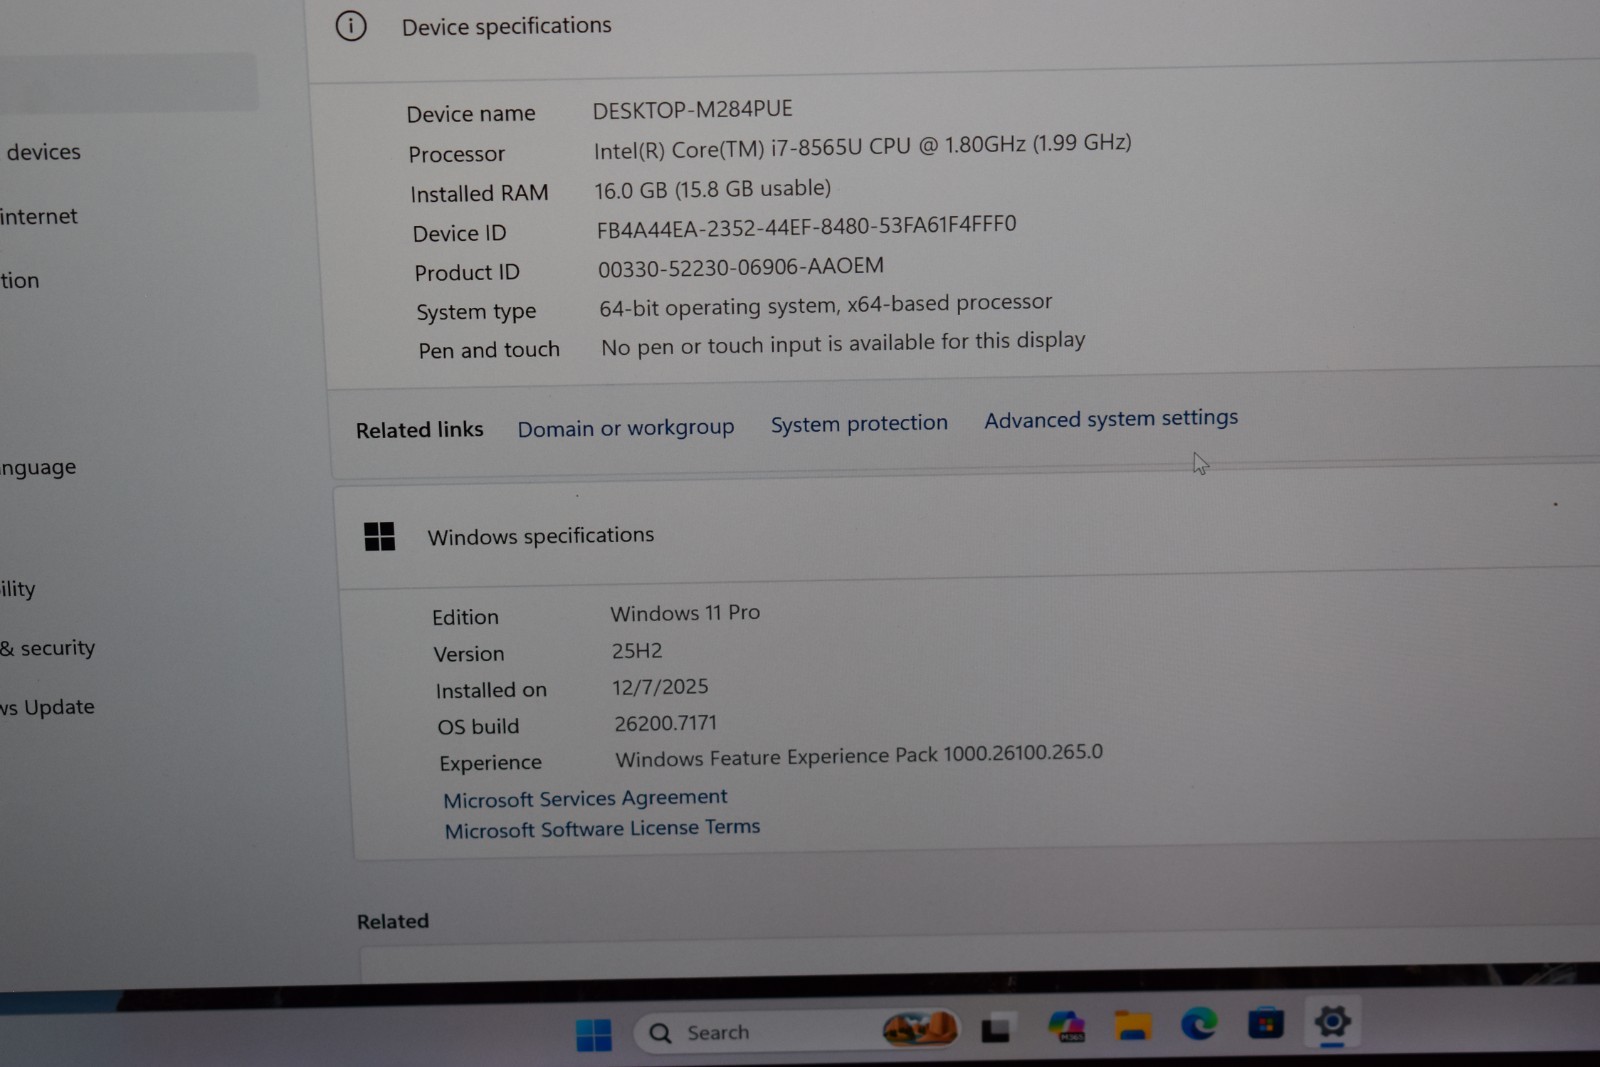This screenshot has height=1067, width=1600.
Task: Open the System protection link
Action: pyautogui.click(x=859, y=424)
